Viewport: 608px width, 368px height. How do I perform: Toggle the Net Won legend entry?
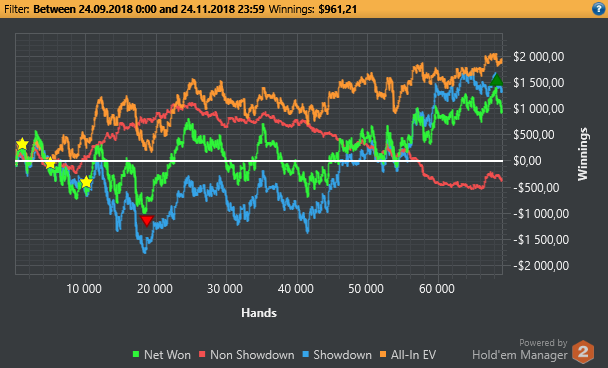pos(162,354)
